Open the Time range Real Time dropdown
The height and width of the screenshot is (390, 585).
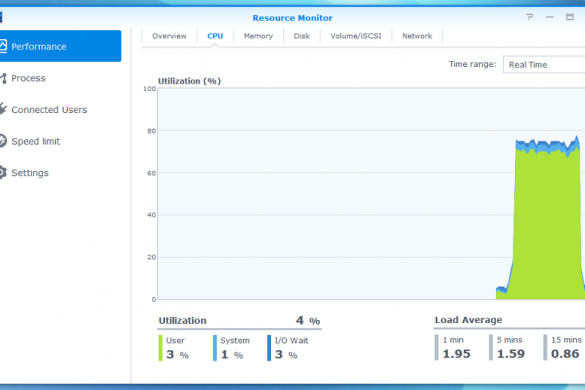click(544, 65)
